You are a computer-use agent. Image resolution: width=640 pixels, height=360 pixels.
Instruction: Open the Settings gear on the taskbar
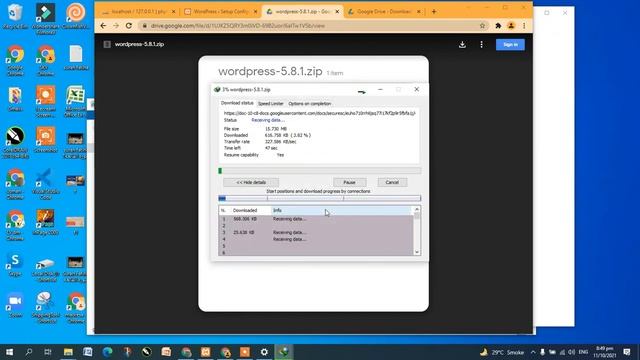point(264,352)
